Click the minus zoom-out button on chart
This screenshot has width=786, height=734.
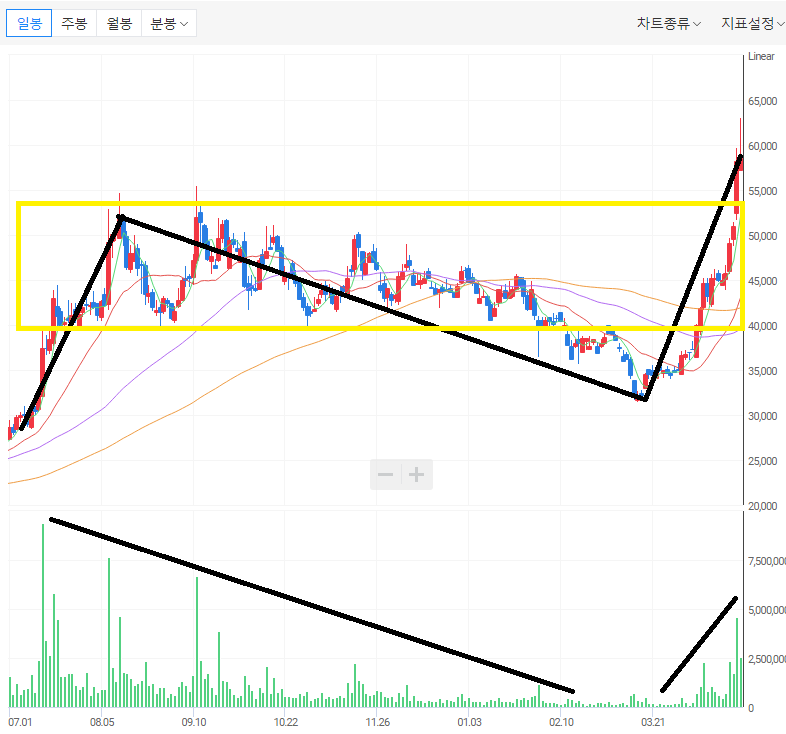(x=385, y=474)
